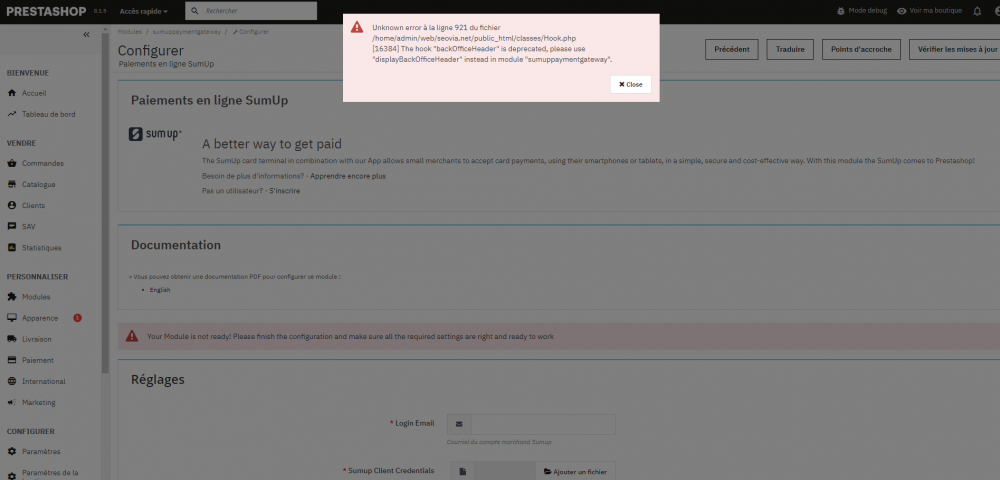Click the envelope icon beside Login Email
This screenshot has height=480, width=1000.
459,425
